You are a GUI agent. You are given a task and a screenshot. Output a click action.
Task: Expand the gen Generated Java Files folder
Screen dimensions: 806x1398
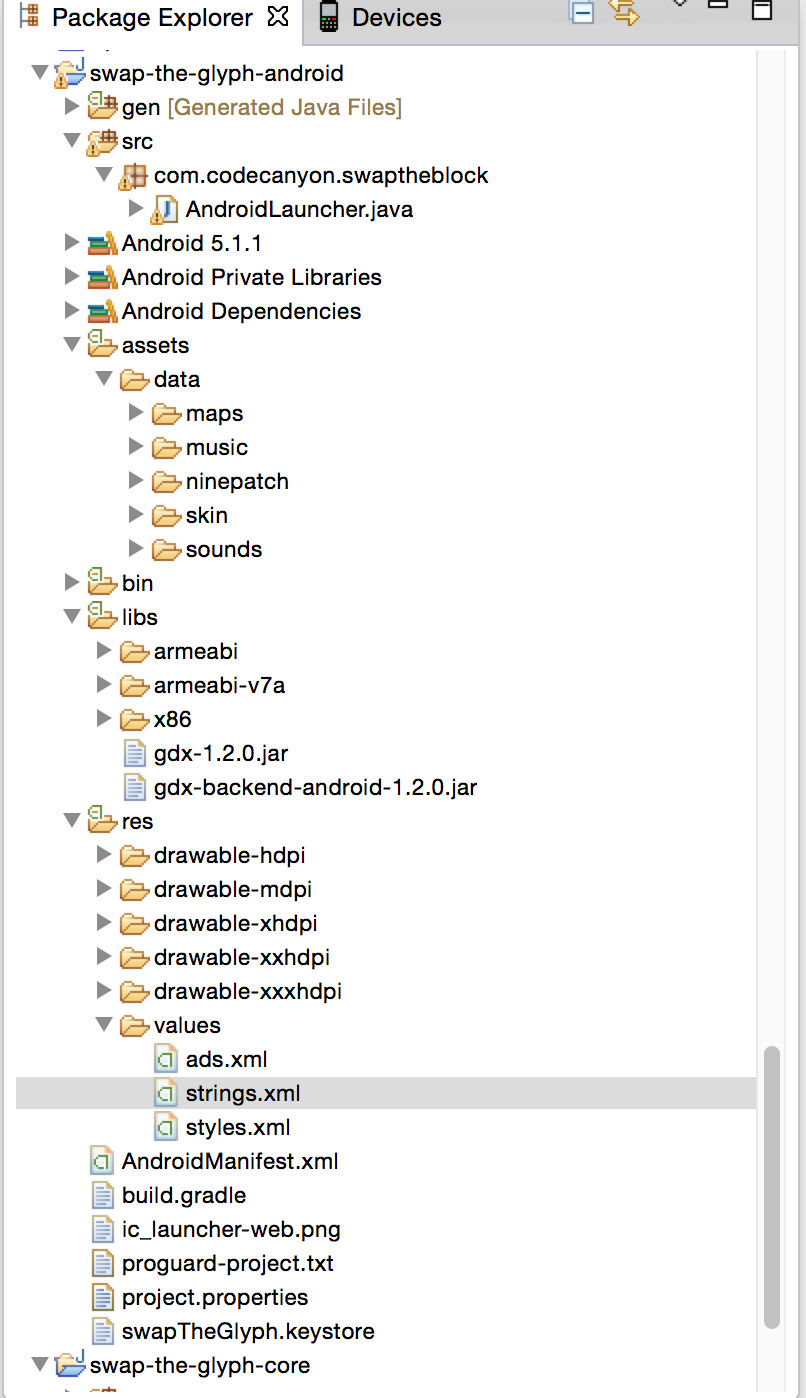71,107
